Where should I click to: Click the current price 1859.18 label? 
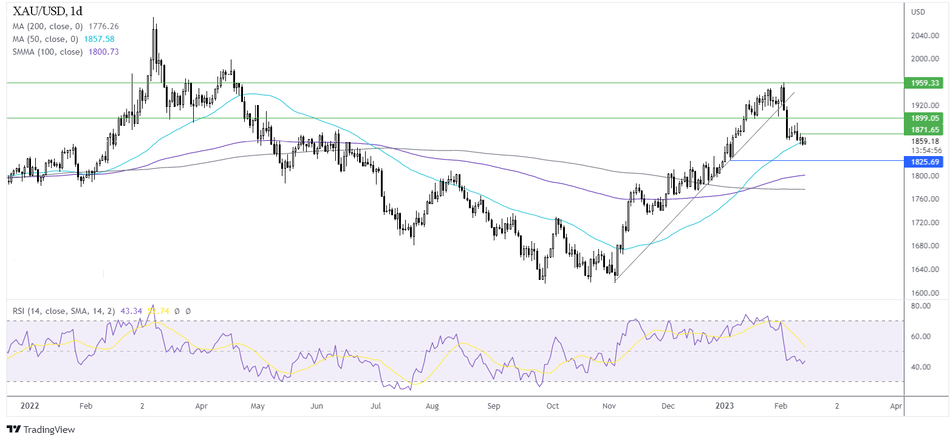click(923, 141)
